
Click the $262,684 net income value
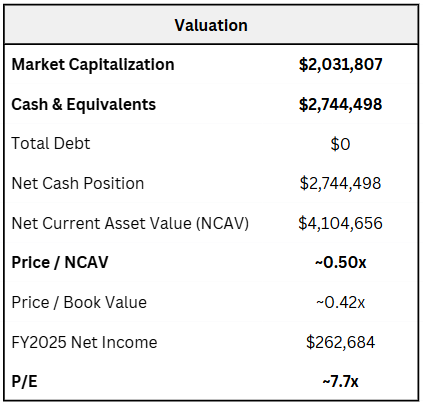click(x=340, y=342)
